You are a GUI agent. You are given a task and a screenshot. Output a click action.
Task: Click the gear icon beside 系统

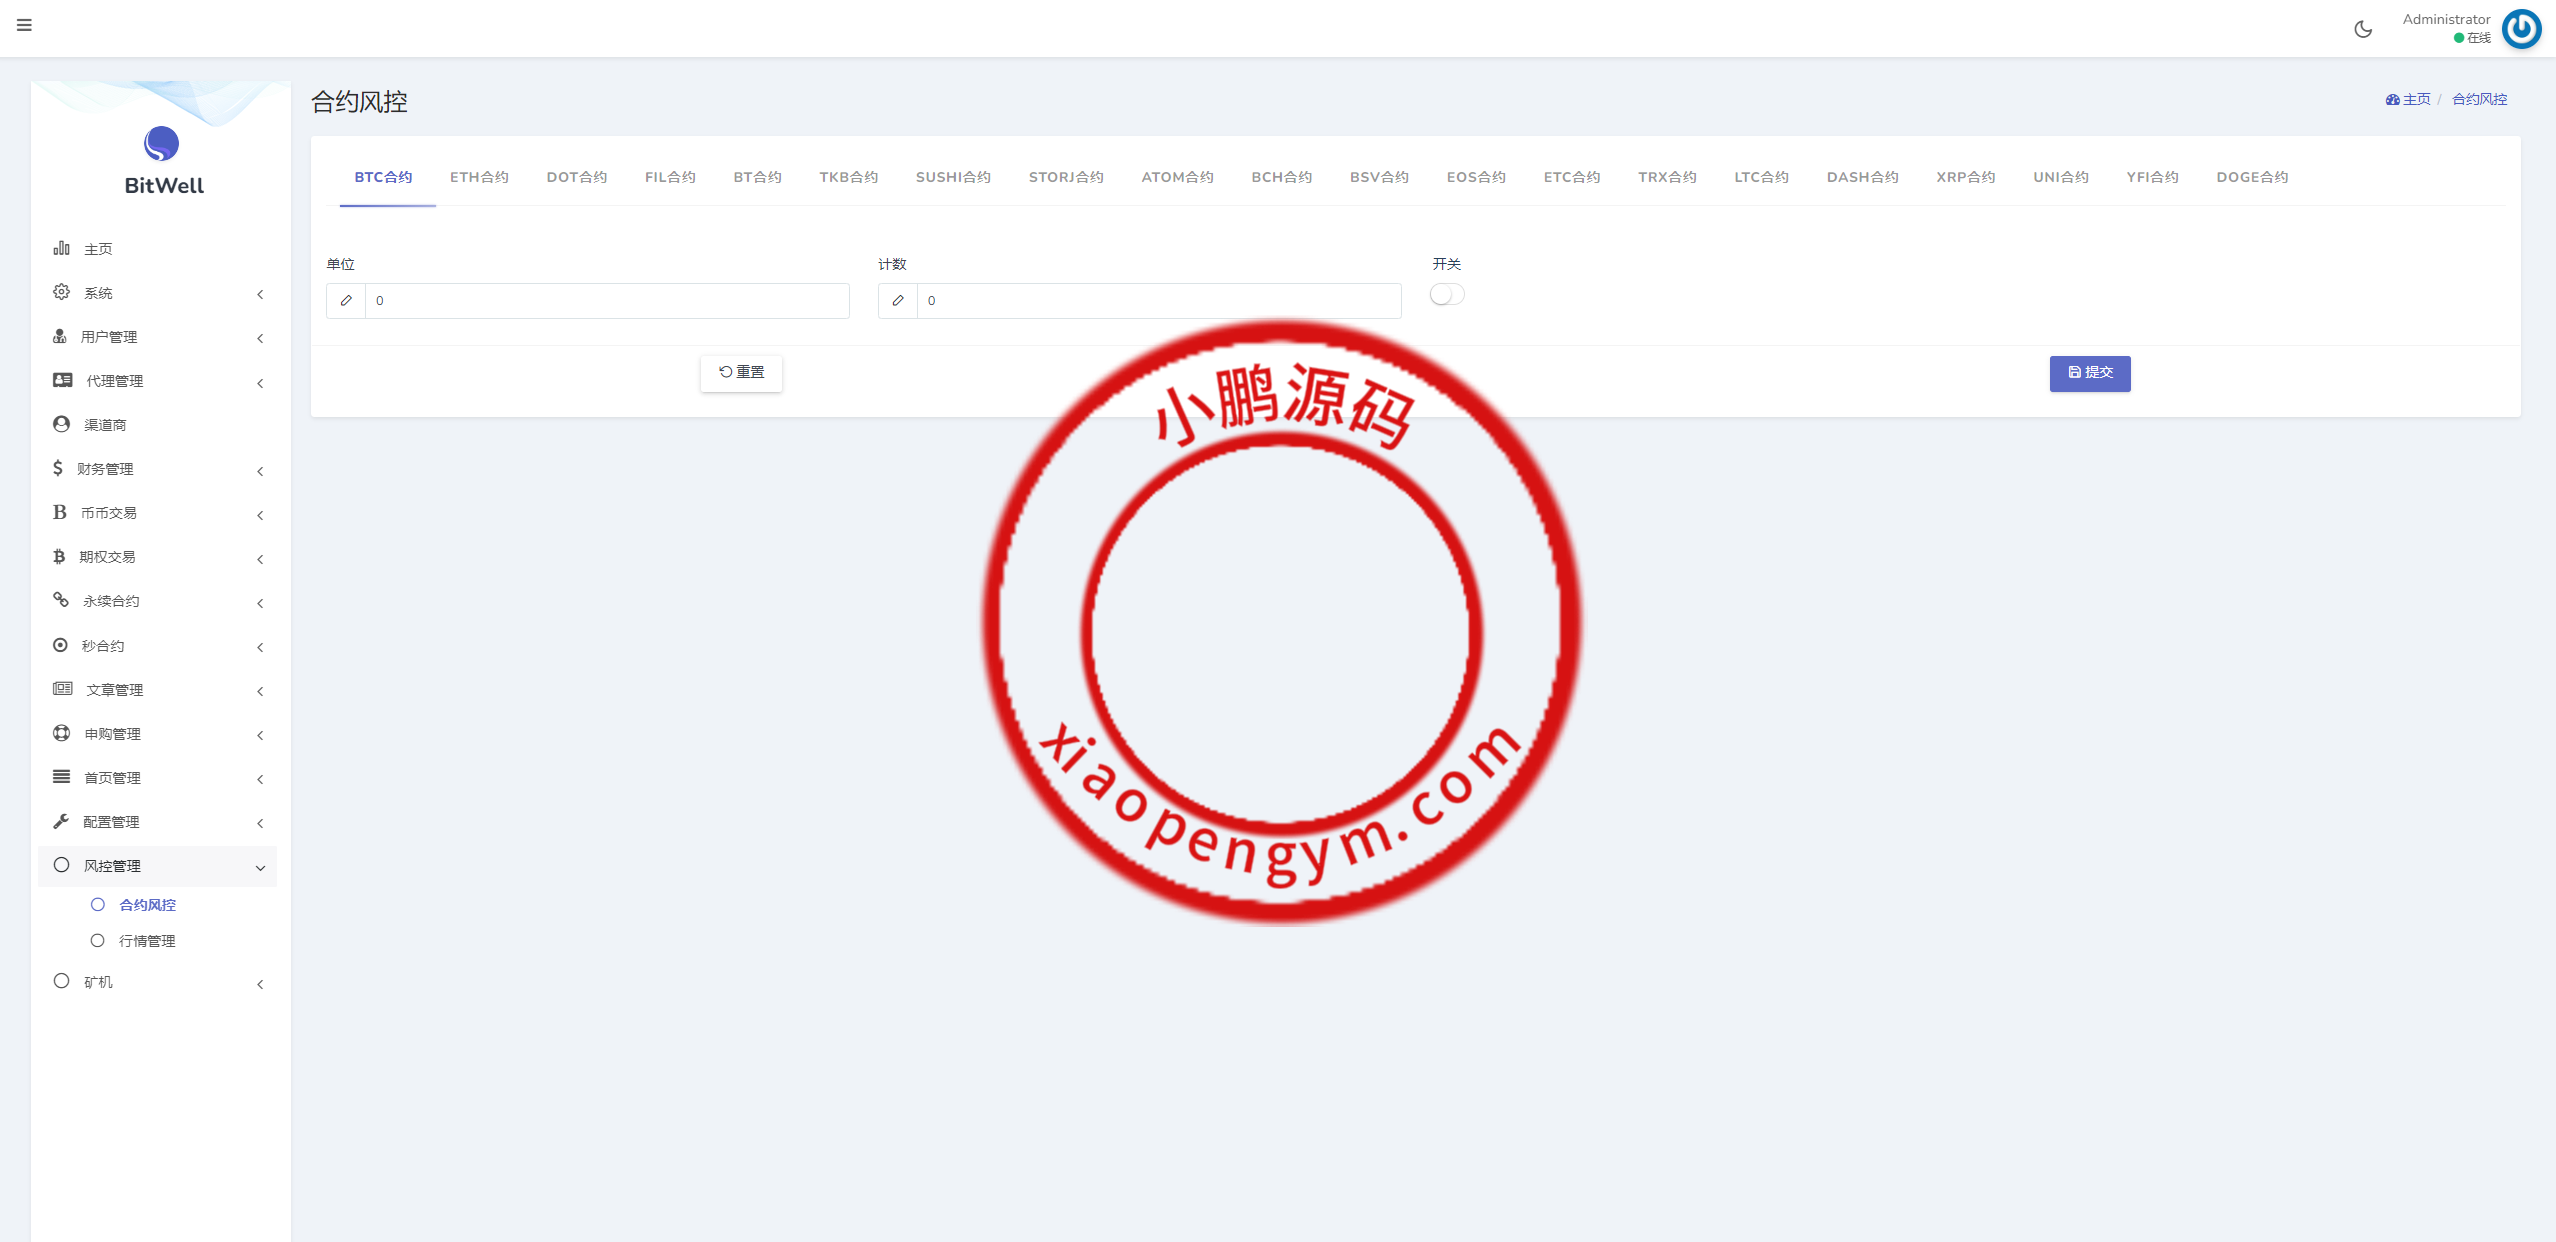click(61, 292)
